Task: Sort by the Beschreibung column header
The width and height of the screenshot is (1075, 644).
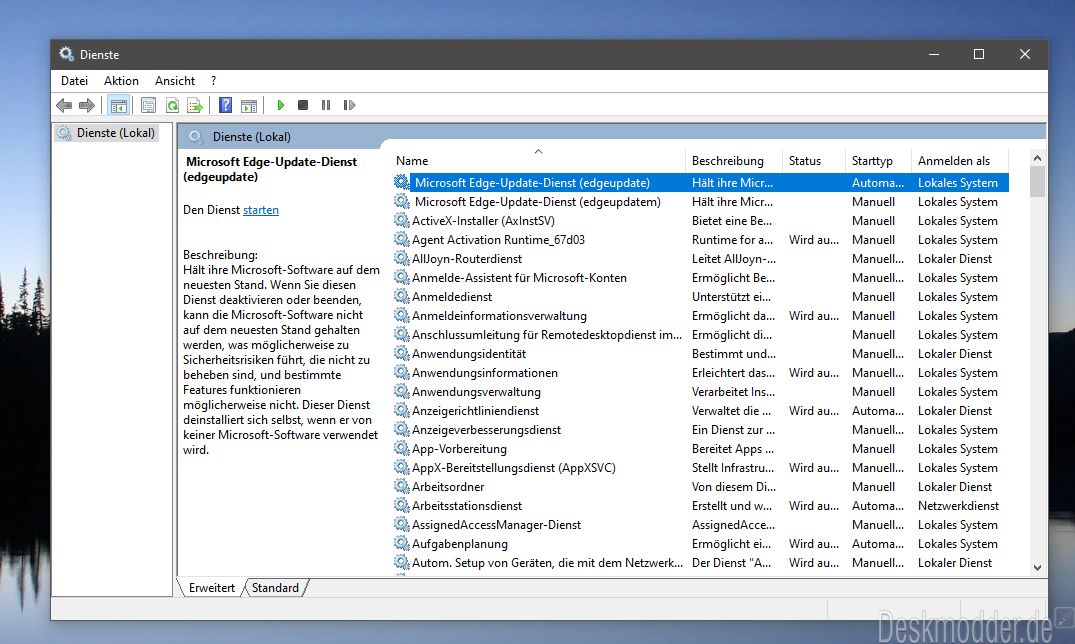Action: pos(734,160)
